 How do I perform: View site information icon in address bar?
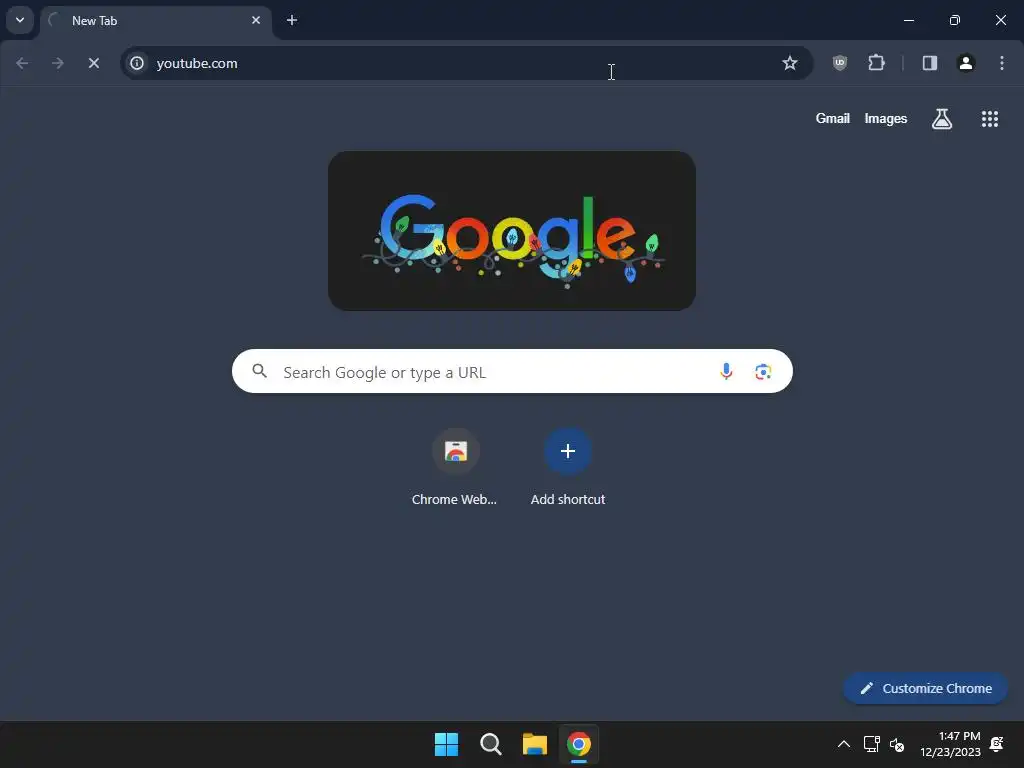[x=137, y=63]
